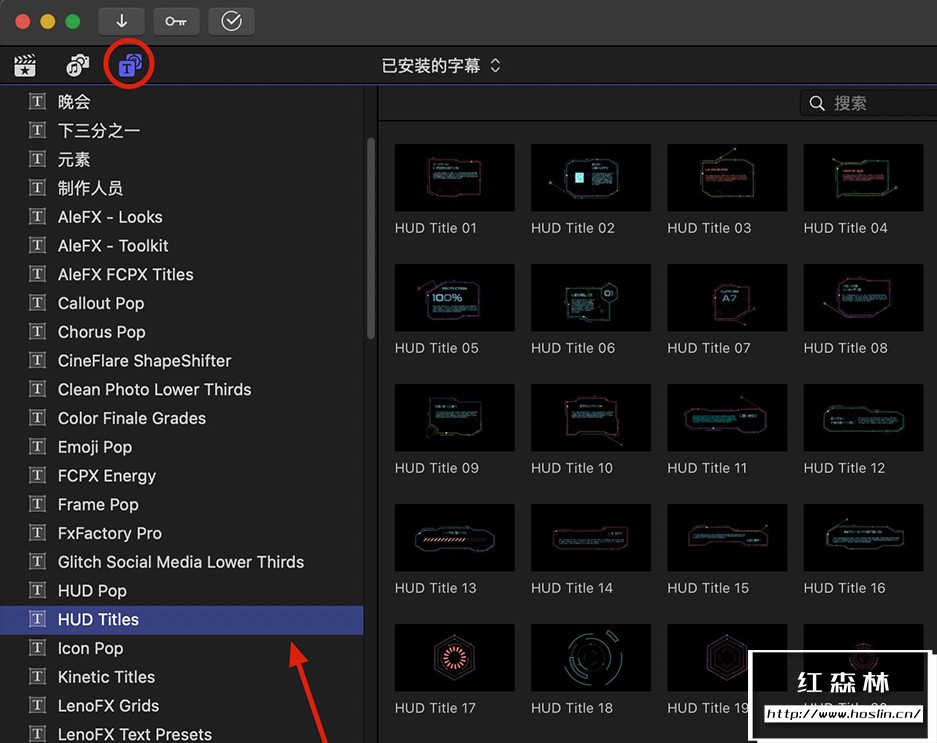937x743 pixels.
Task: Select HUD Title 12 thumbnail
Action: click(x=863, y=418)
